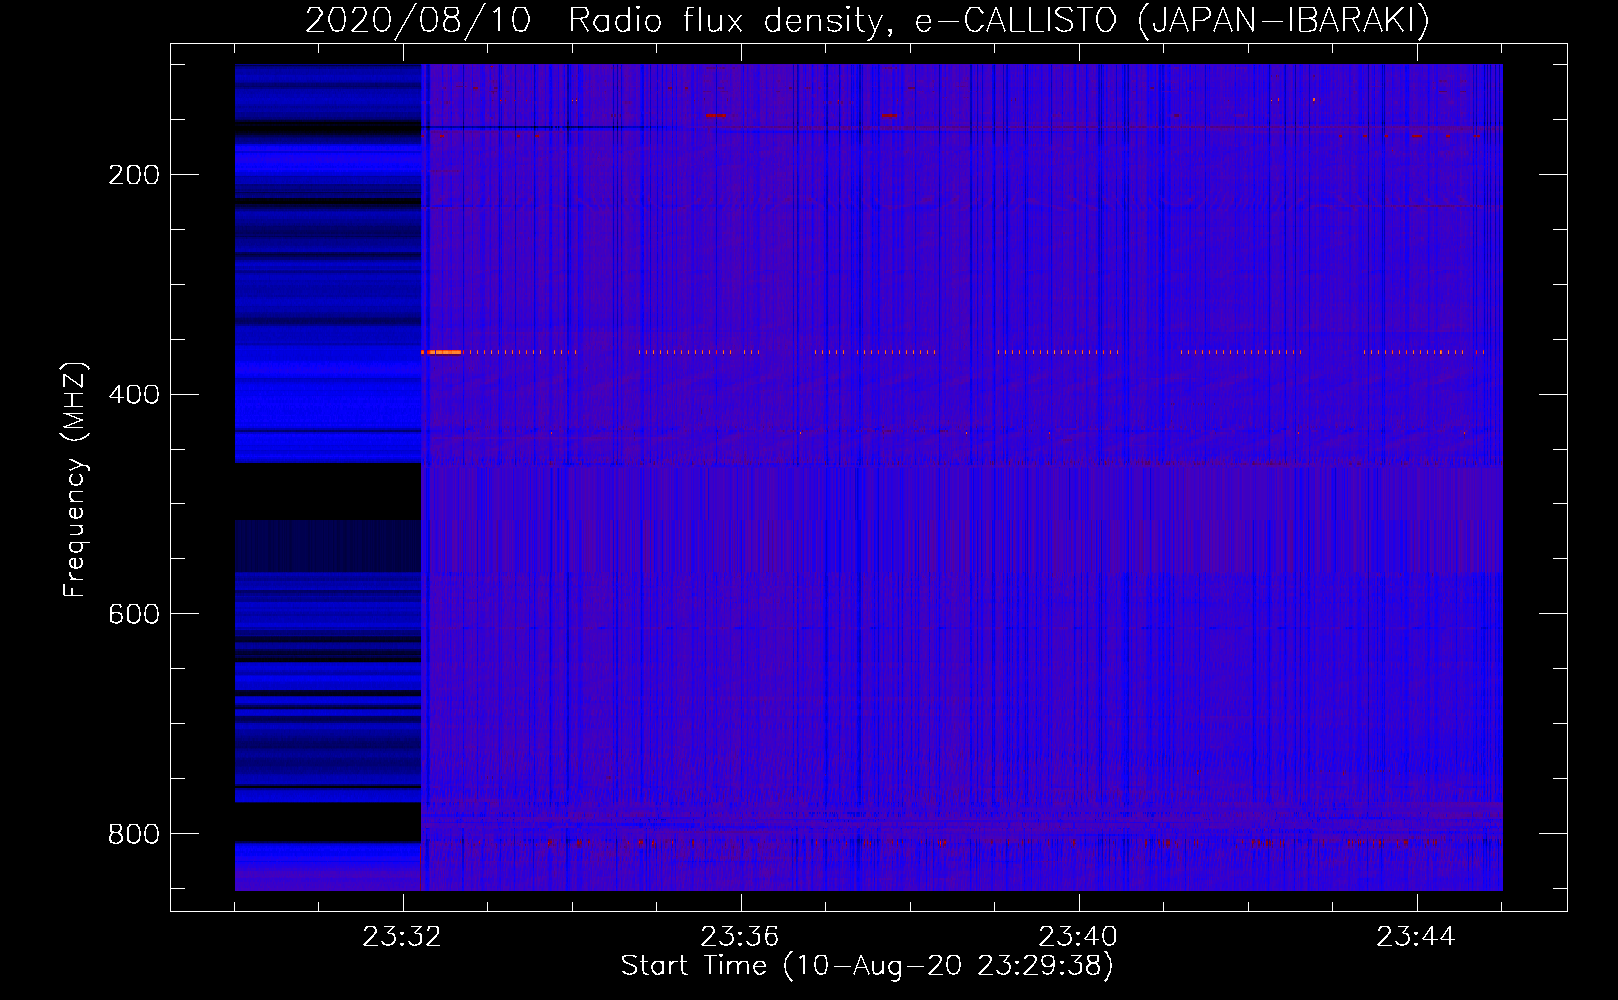
Task: Click the 'Start Time (10-Aug-20 23:29:38)' x-axis label
Action: 867,966
